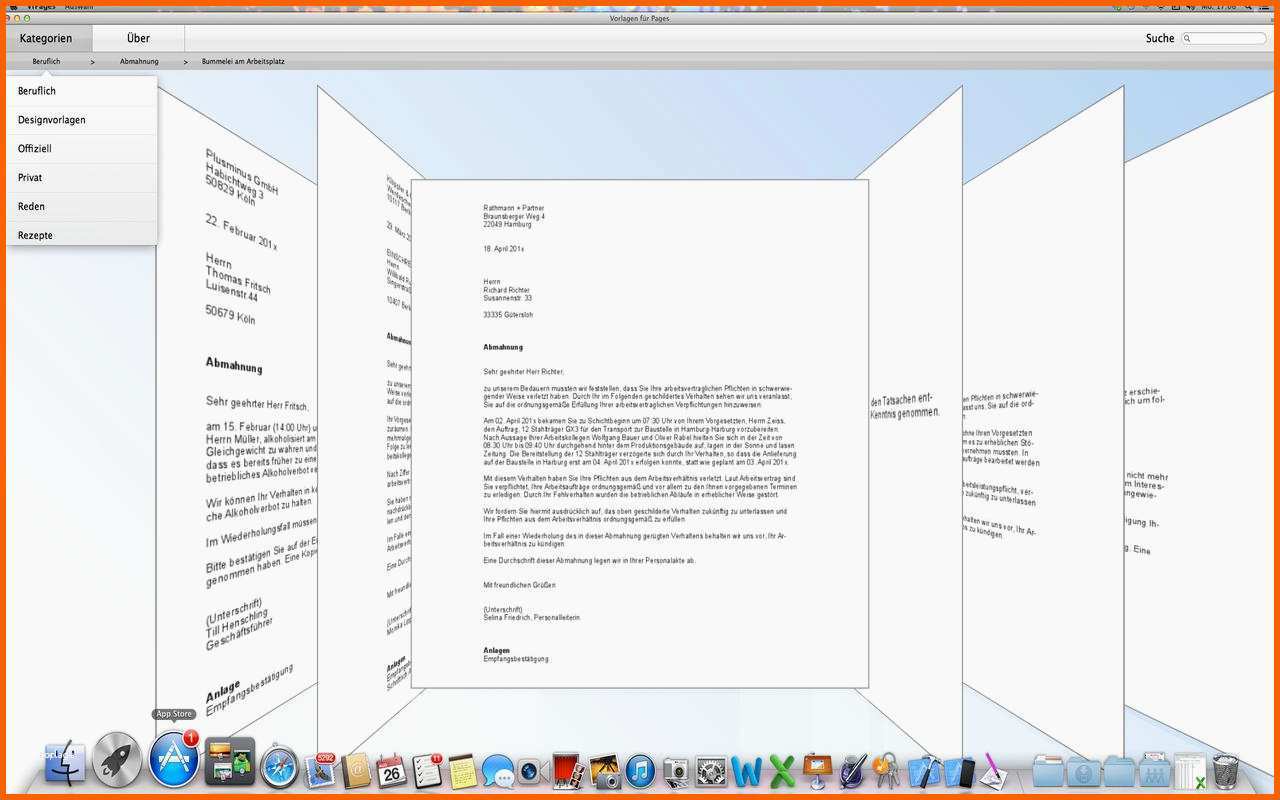Select the Offiziell category
Image resolution: width=1280 pixels, height=800 pixels.
35,149
